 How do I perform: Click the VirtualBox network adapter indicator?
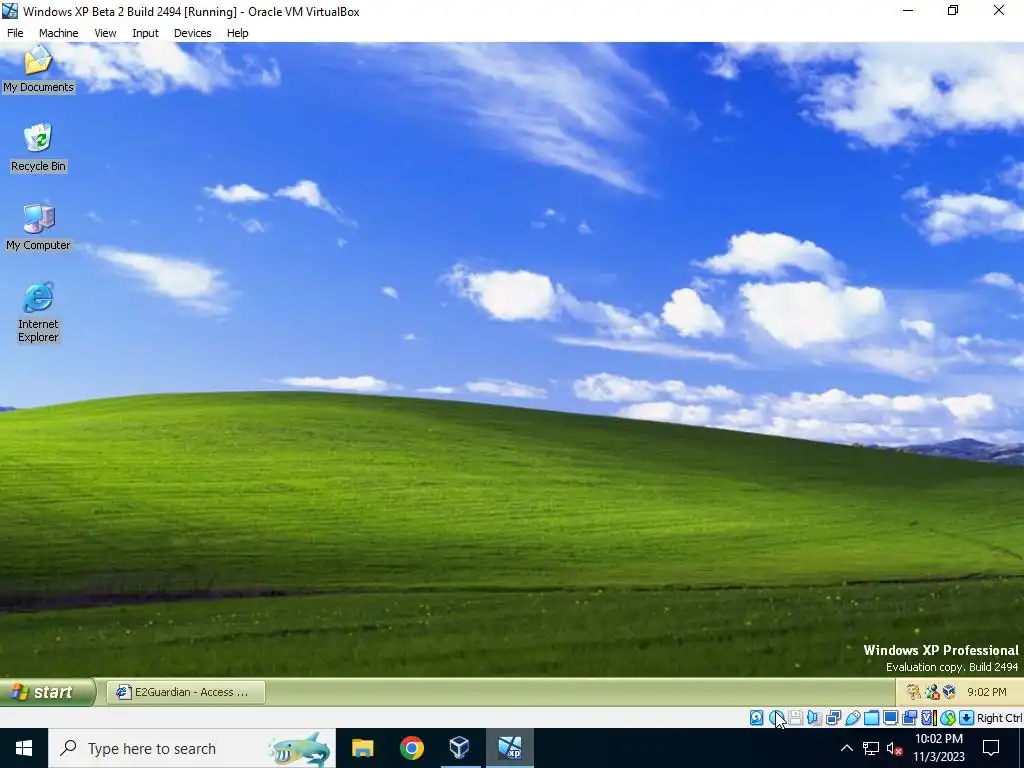(x=833, y=718)
